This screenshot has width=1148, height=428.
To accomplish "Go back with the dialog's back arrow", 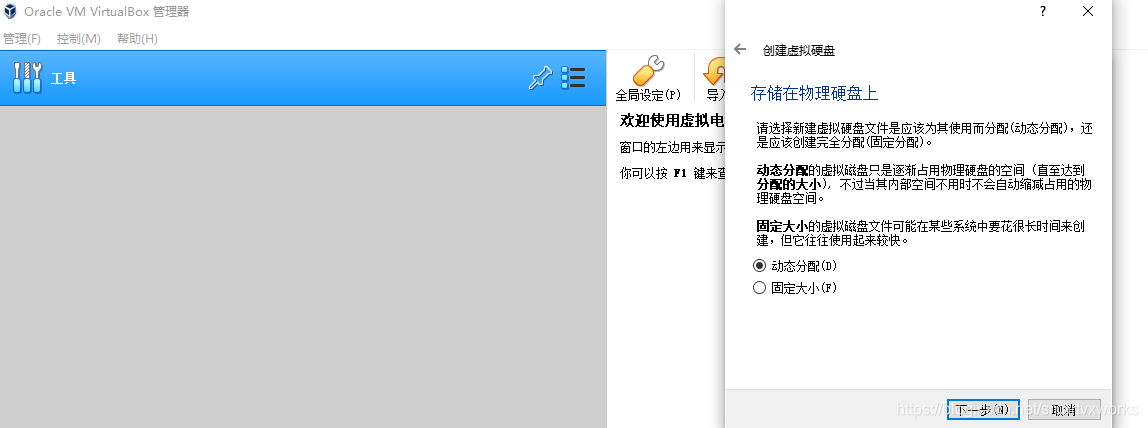I will click(x=740, y=49).
